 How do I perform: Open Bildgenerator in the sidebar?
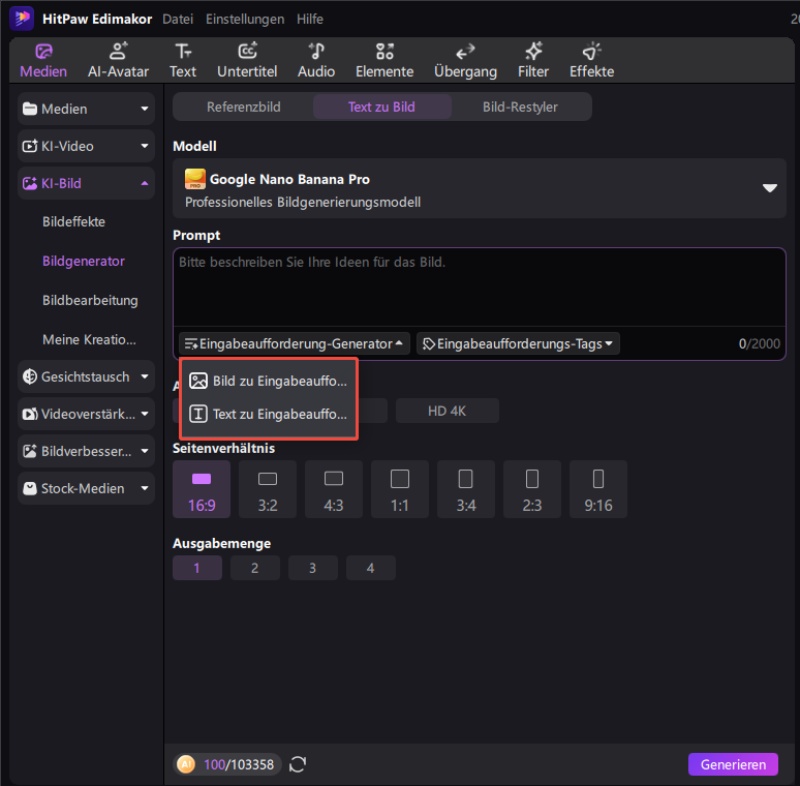tap(84, 261)
